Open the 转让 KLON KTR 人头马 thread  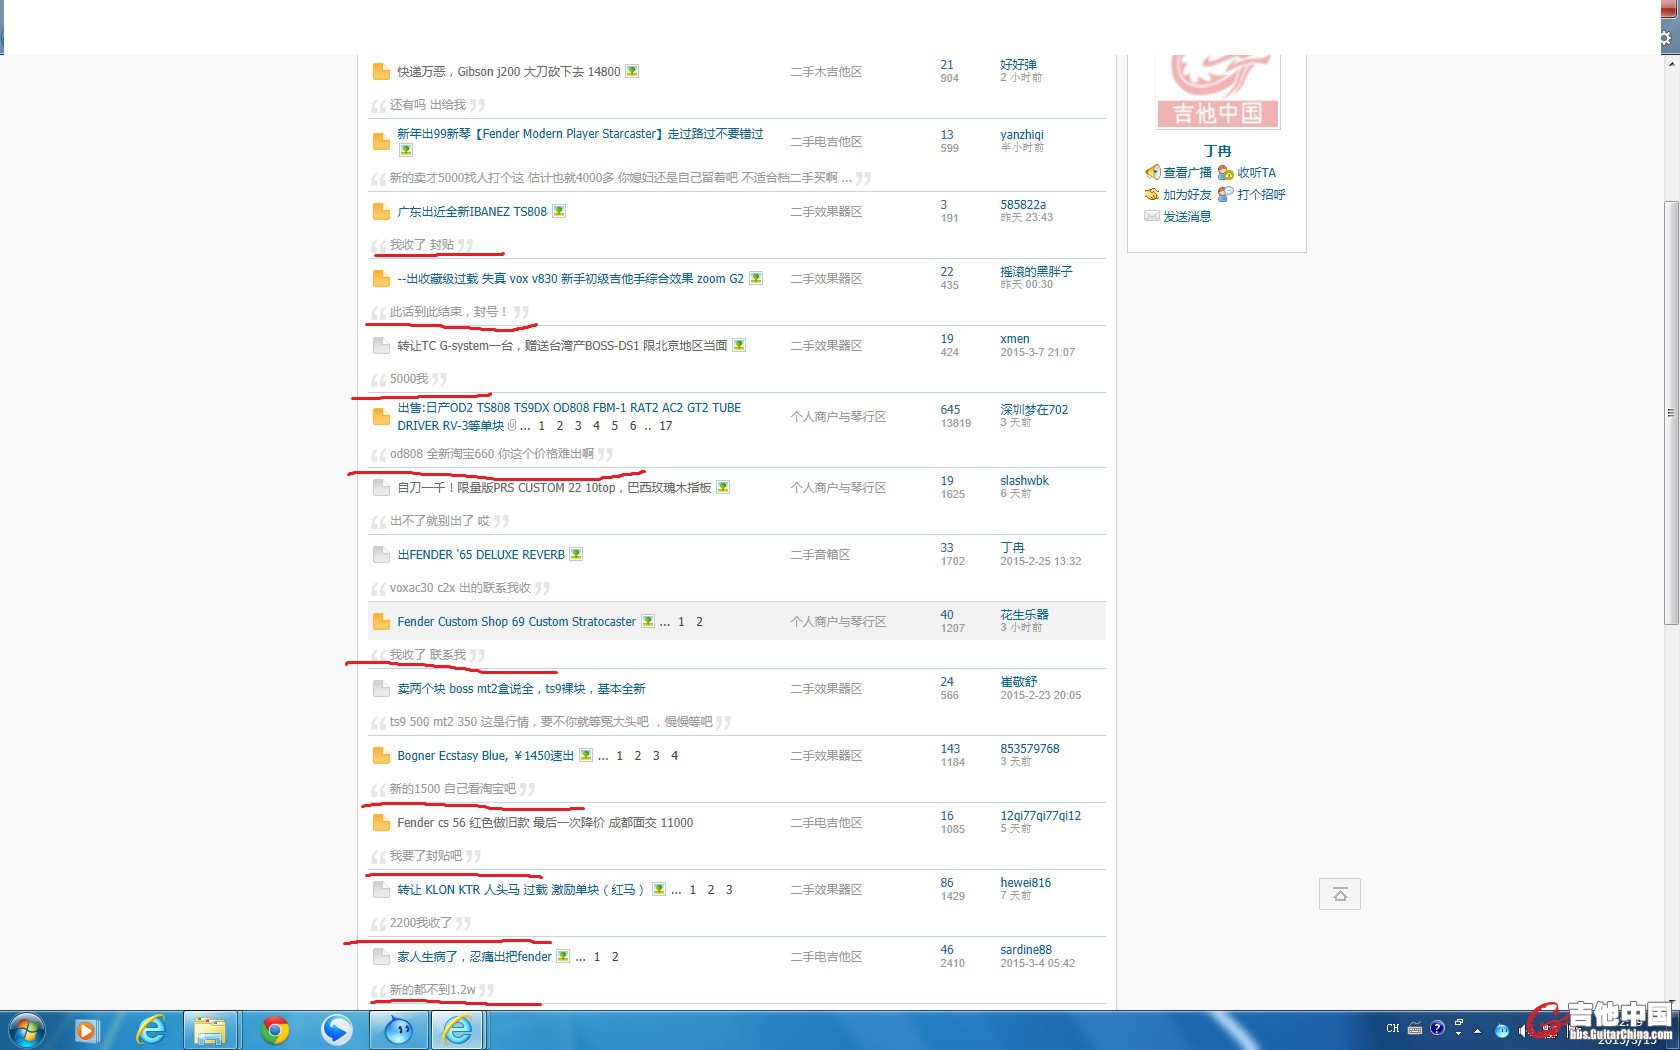coord(520,890)
